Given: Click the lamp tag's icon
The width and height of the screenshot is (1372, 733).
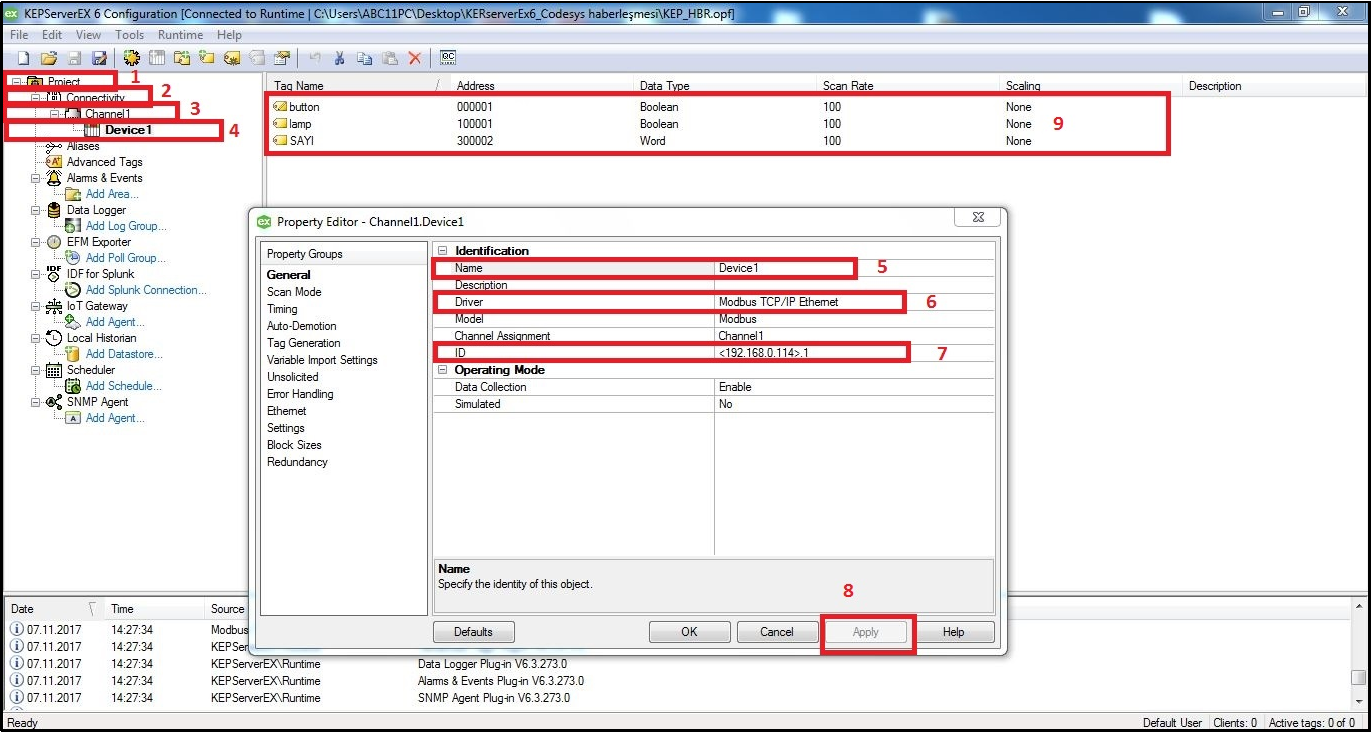Looking at the screenshot, I should point(280,124).
